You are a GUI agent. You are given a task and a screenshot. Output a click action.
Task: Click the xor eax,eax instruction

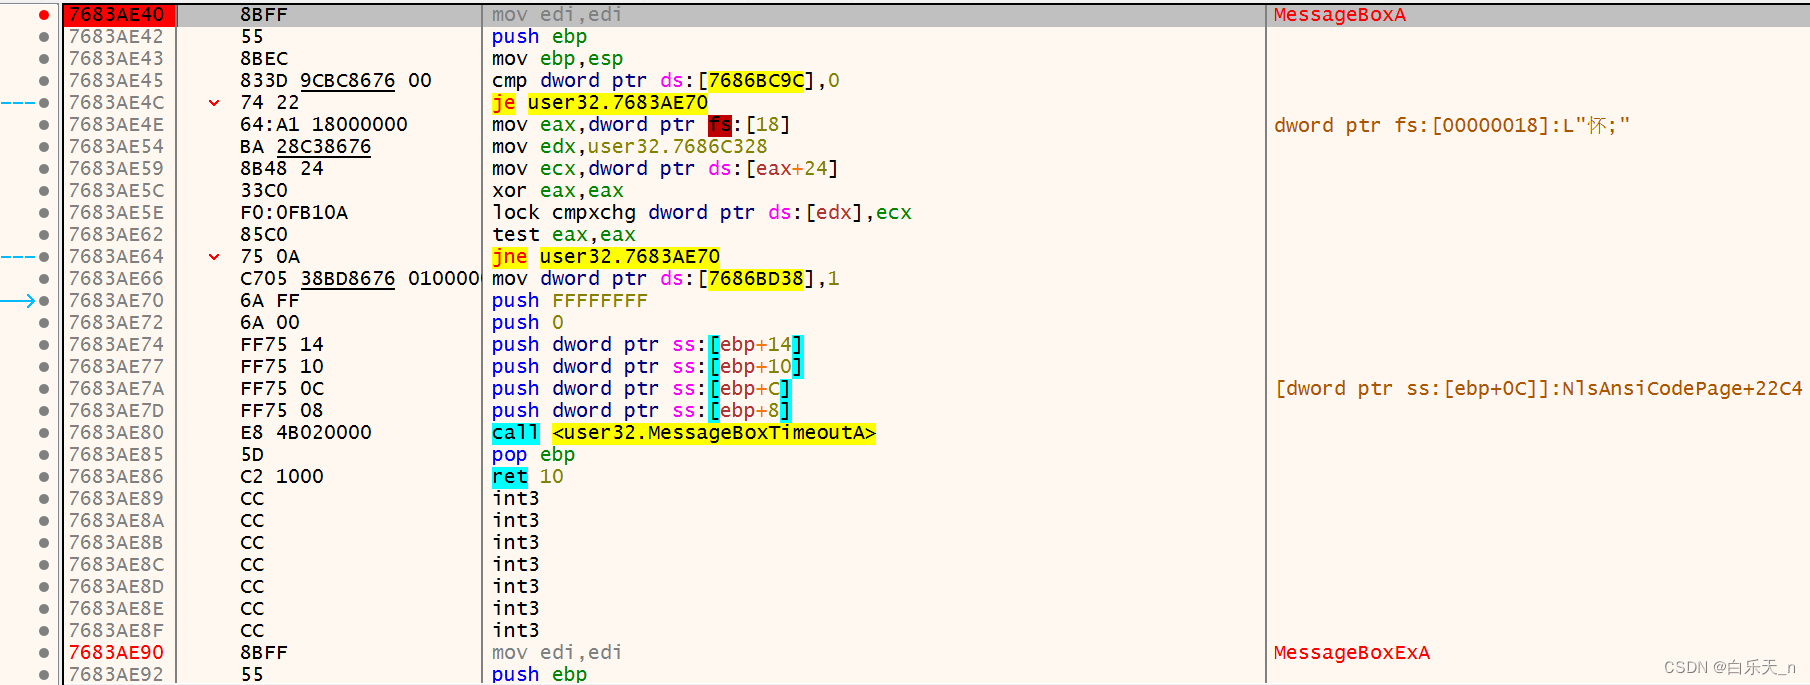[558, 191]
